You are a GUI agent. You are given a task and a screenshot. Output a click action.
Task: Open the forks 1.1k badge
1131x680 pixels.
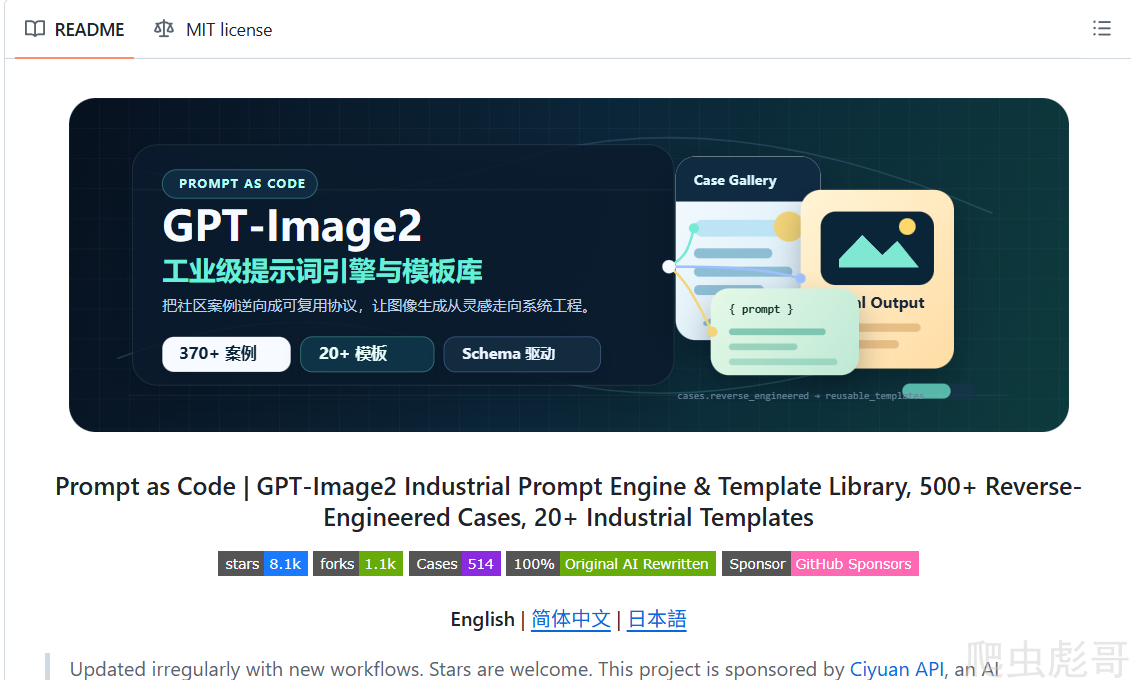point(358,564)
